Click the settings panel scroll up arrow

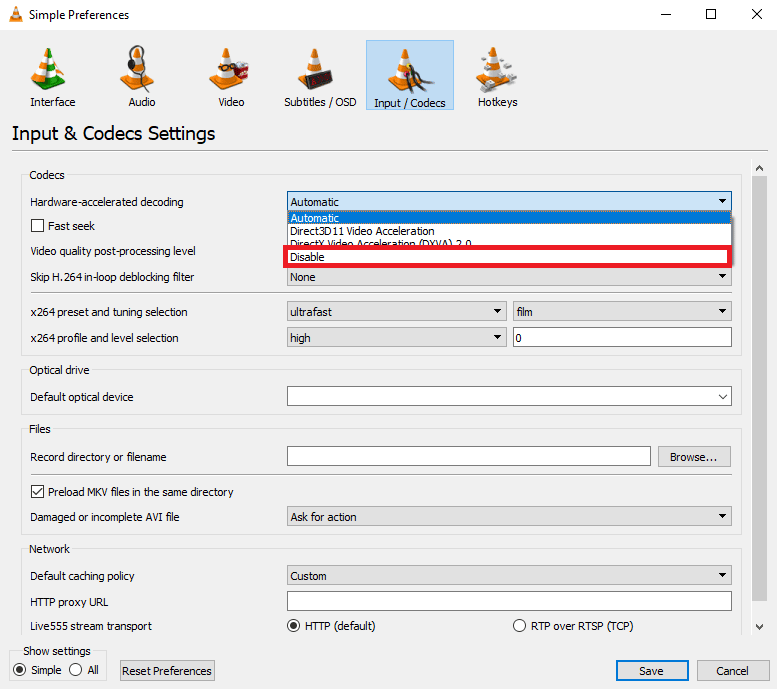pyautogui.click(x=759, y=169)
